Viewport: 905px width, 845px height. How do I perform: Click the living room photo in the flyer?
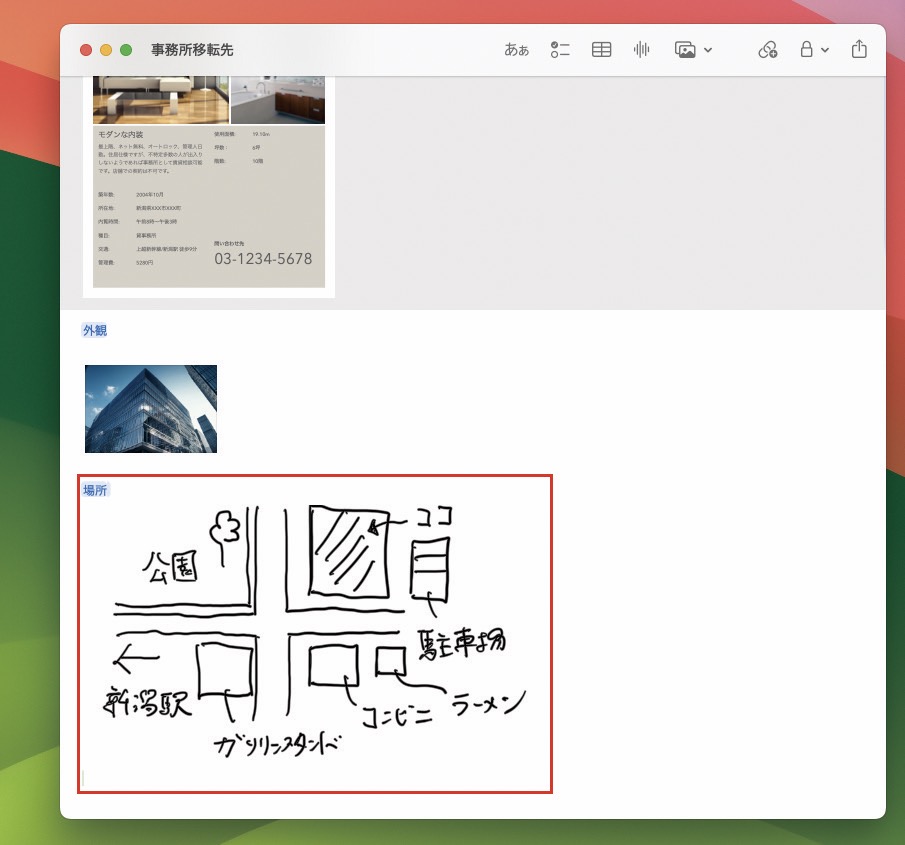(x=160, y=100)
